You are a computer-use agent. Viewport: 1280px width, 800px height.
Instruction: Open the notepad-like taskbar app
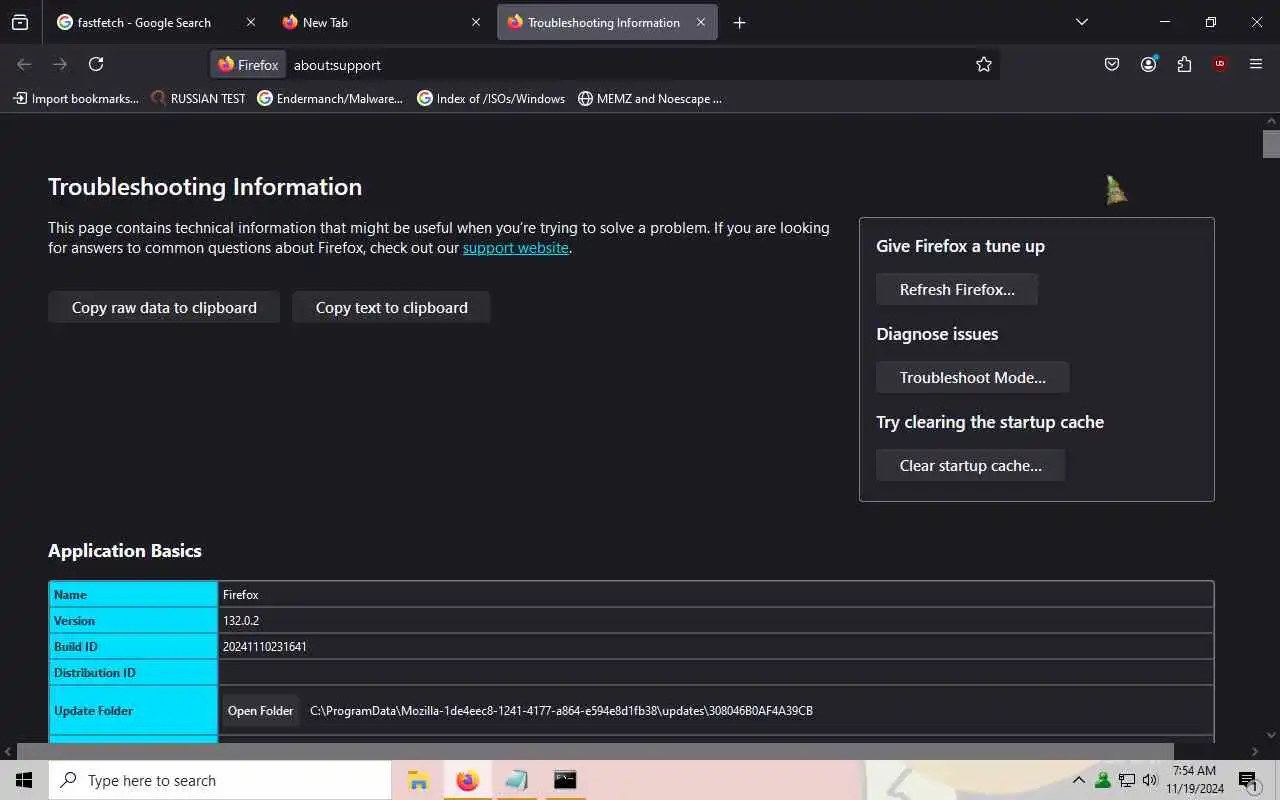(x=516, y=780)
